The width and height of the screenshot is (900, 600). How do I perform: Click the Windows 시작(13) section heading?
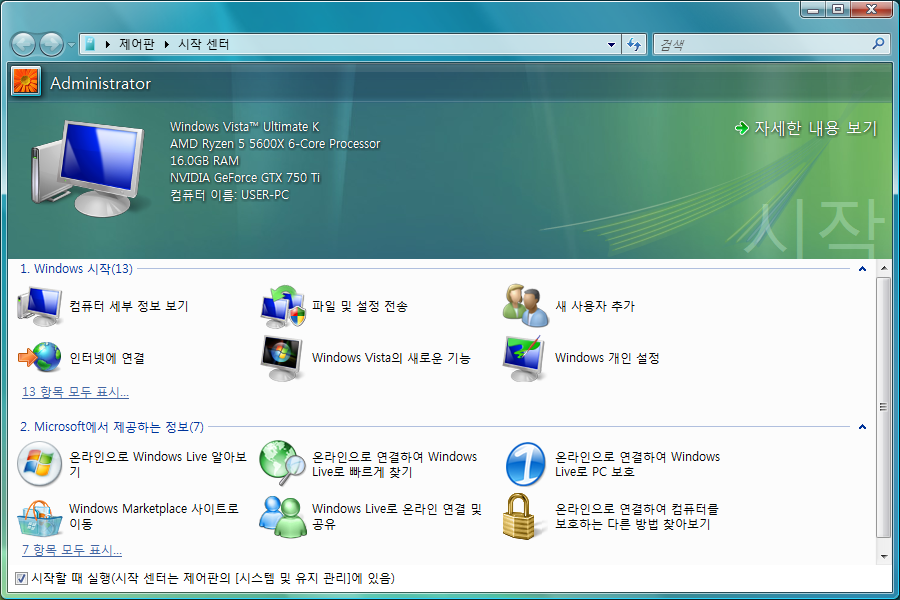click(76, 269)
